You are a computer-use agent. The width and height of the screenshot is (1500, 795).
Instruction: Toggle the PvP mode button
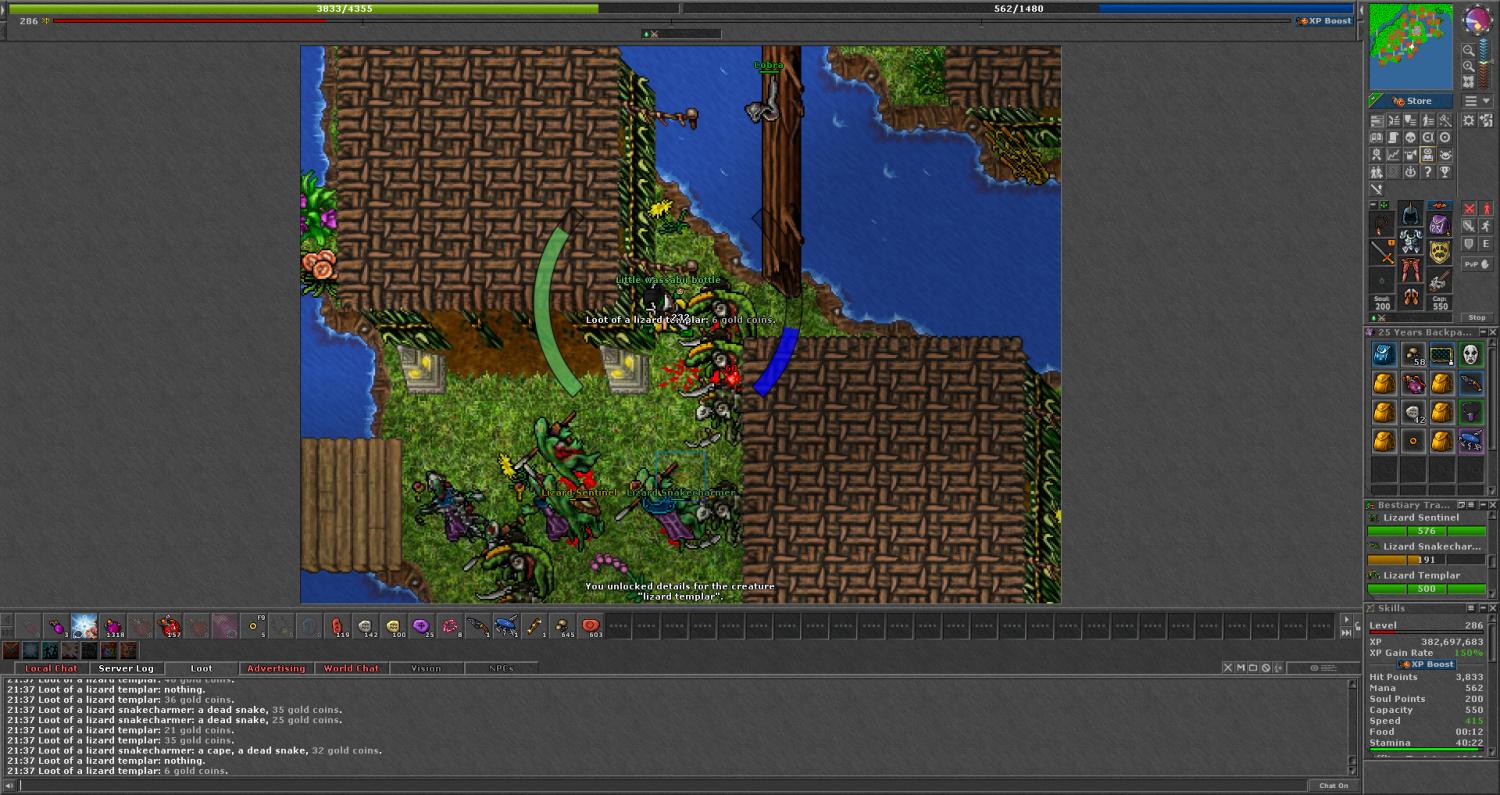click(x=1477, y=264)
